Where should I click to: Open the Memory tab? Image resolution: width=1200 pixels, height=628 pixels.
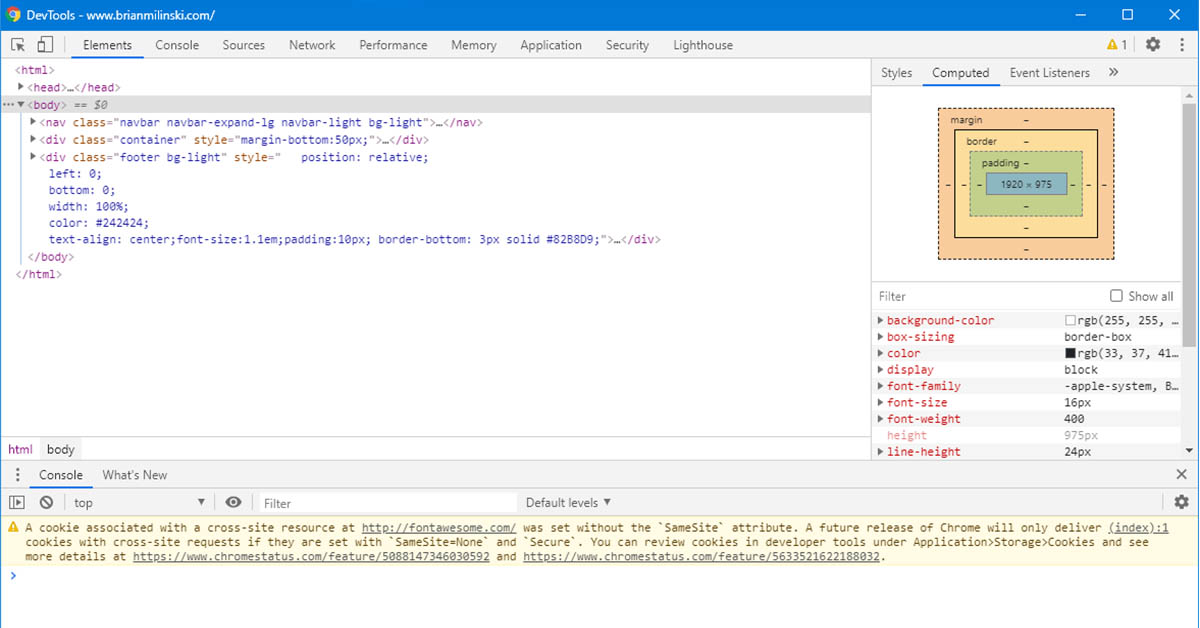click(474, 45)
